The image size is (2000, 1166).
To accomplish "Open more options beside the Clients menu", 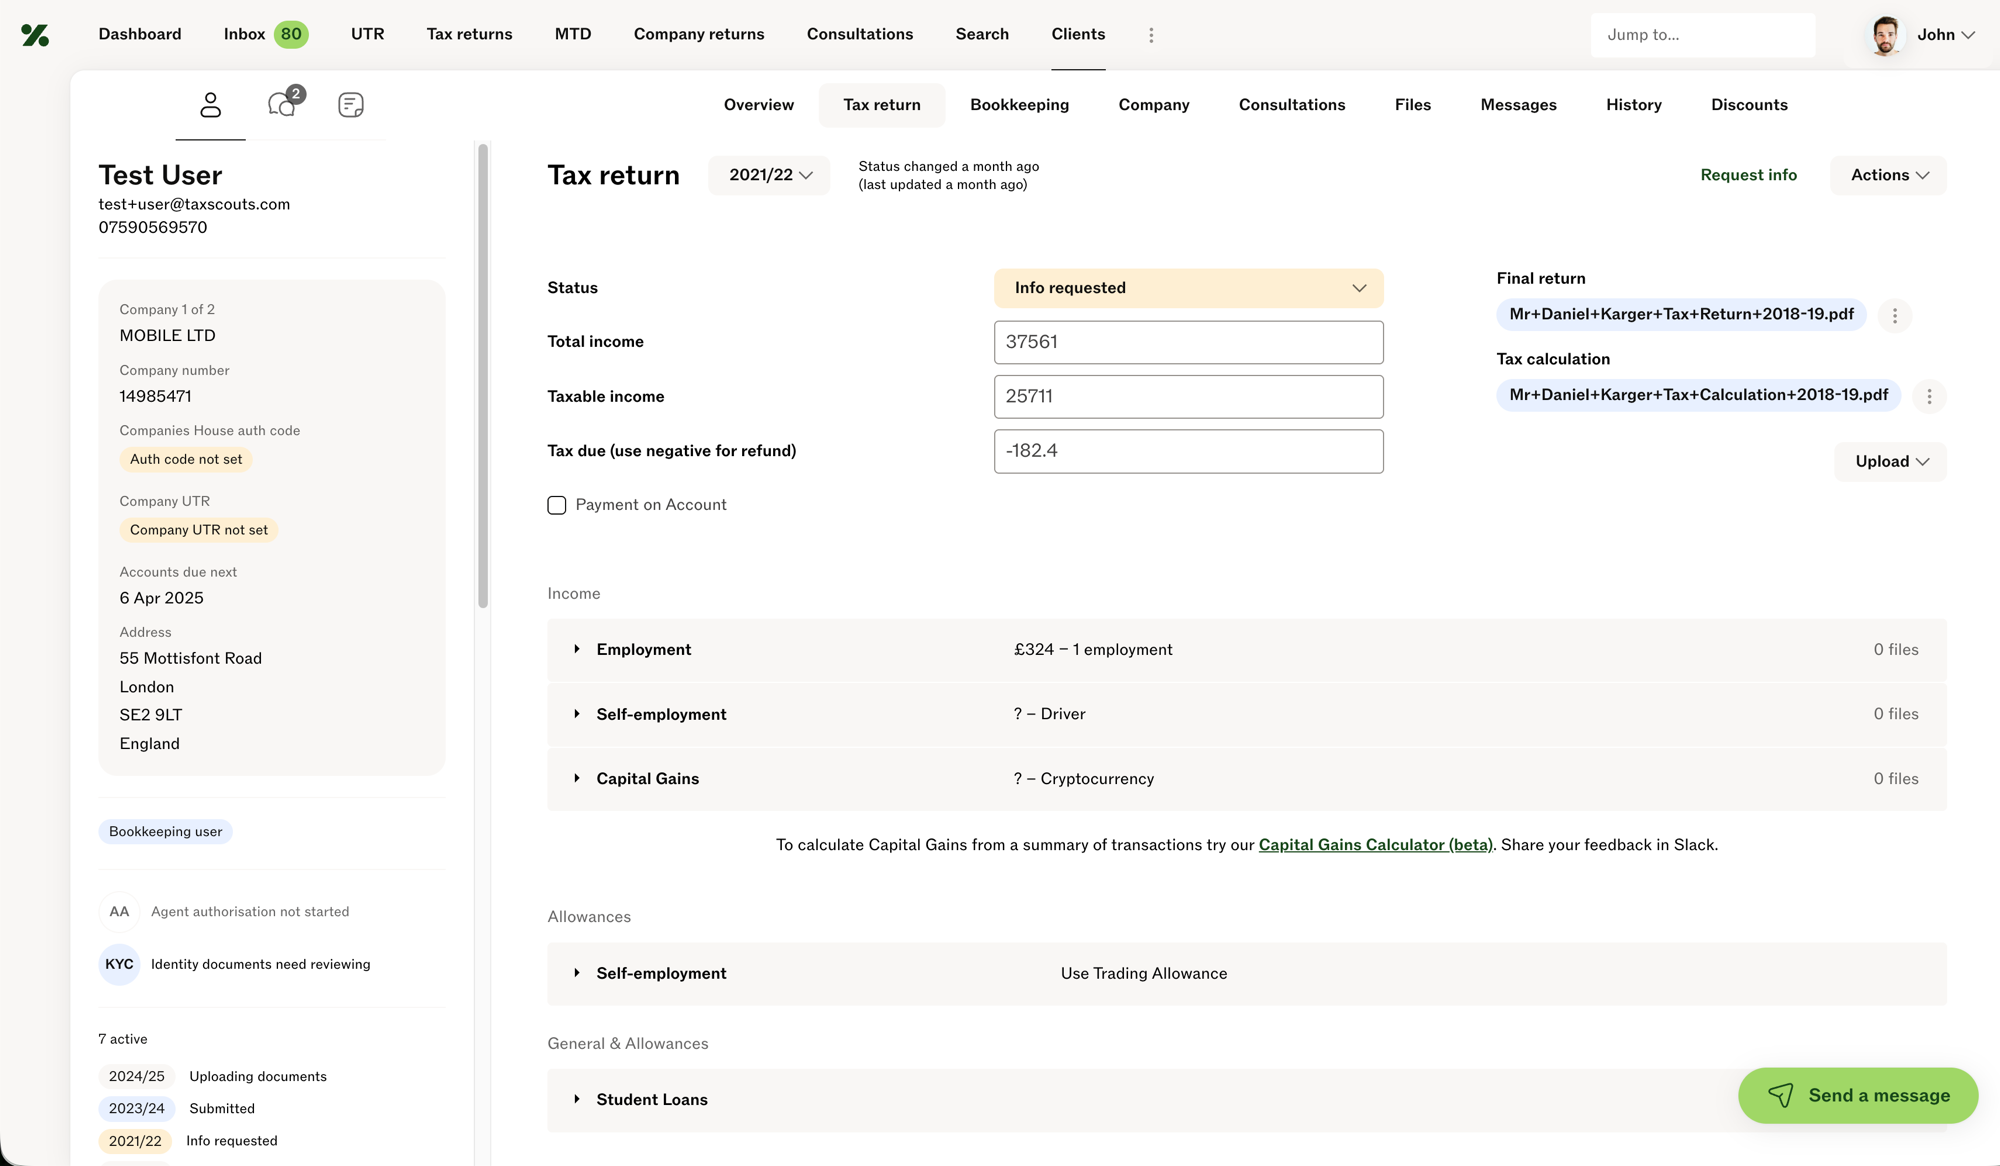I will tap(1151, 35).
